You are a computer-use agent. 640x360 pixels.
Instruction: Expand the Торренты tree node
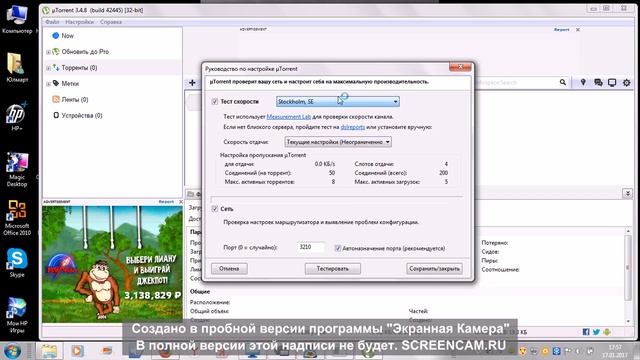click(48, 68)
